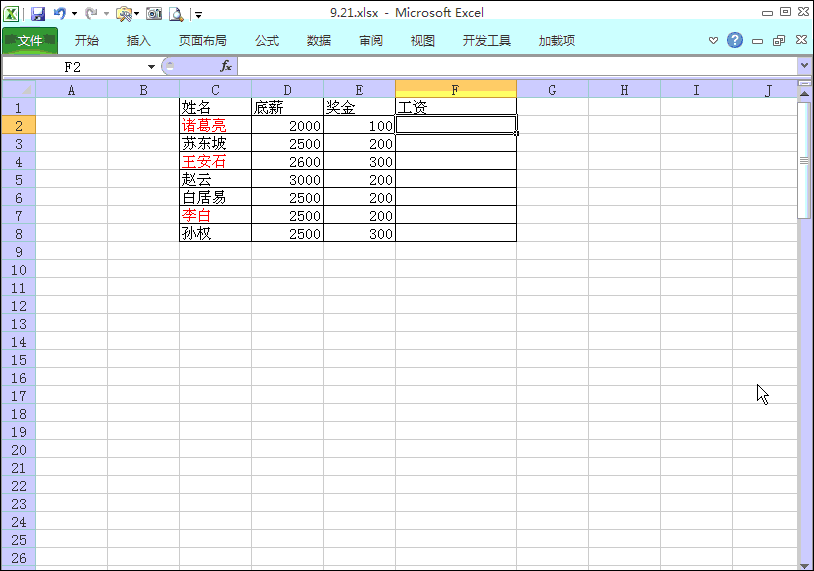Image resolution: width=814 pixels, height=571 pixels.
Task: Click the vertical scrollbar down arrow
Action: [x=804, y=565]
